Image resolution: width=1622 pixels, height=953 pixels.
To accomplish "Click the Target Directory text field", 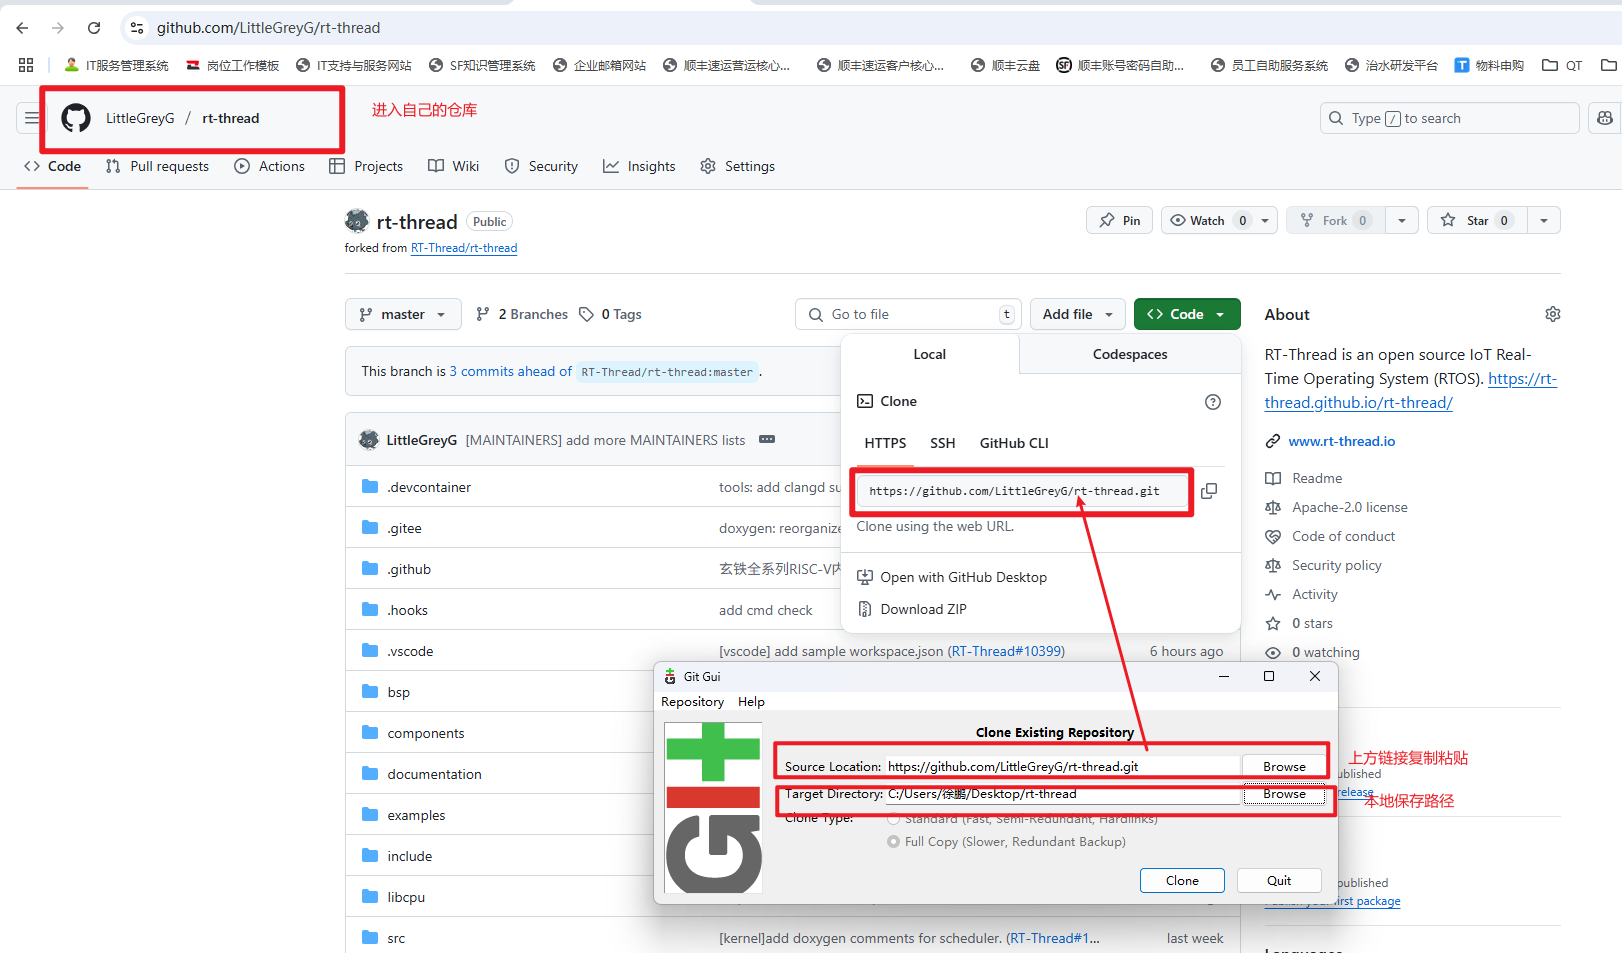I will 1063,794.
